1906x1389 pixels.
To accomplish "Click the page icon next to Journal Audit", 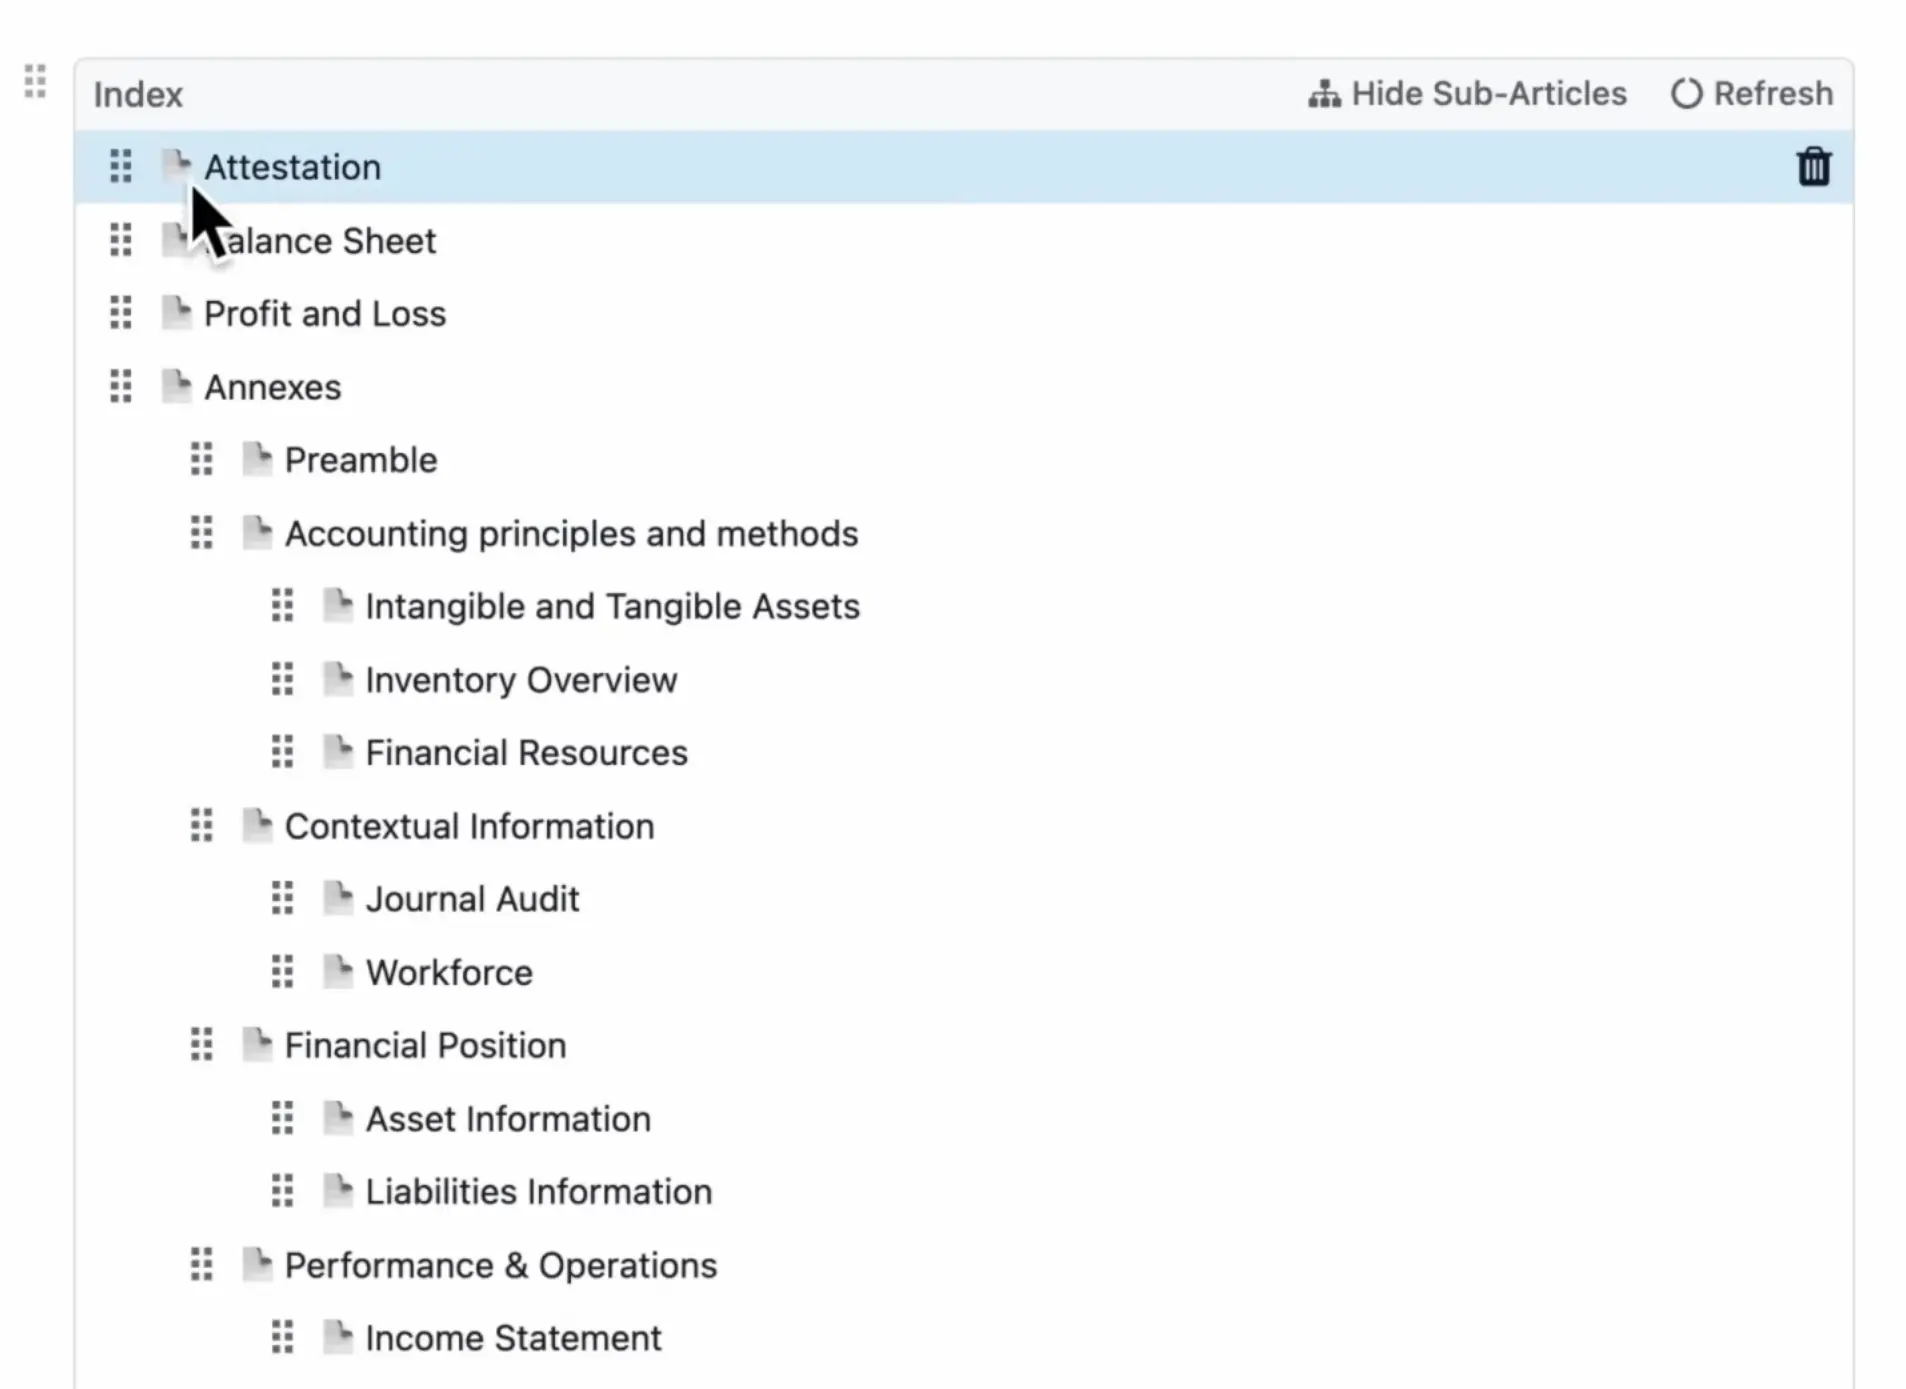I will tap(339, 897).
